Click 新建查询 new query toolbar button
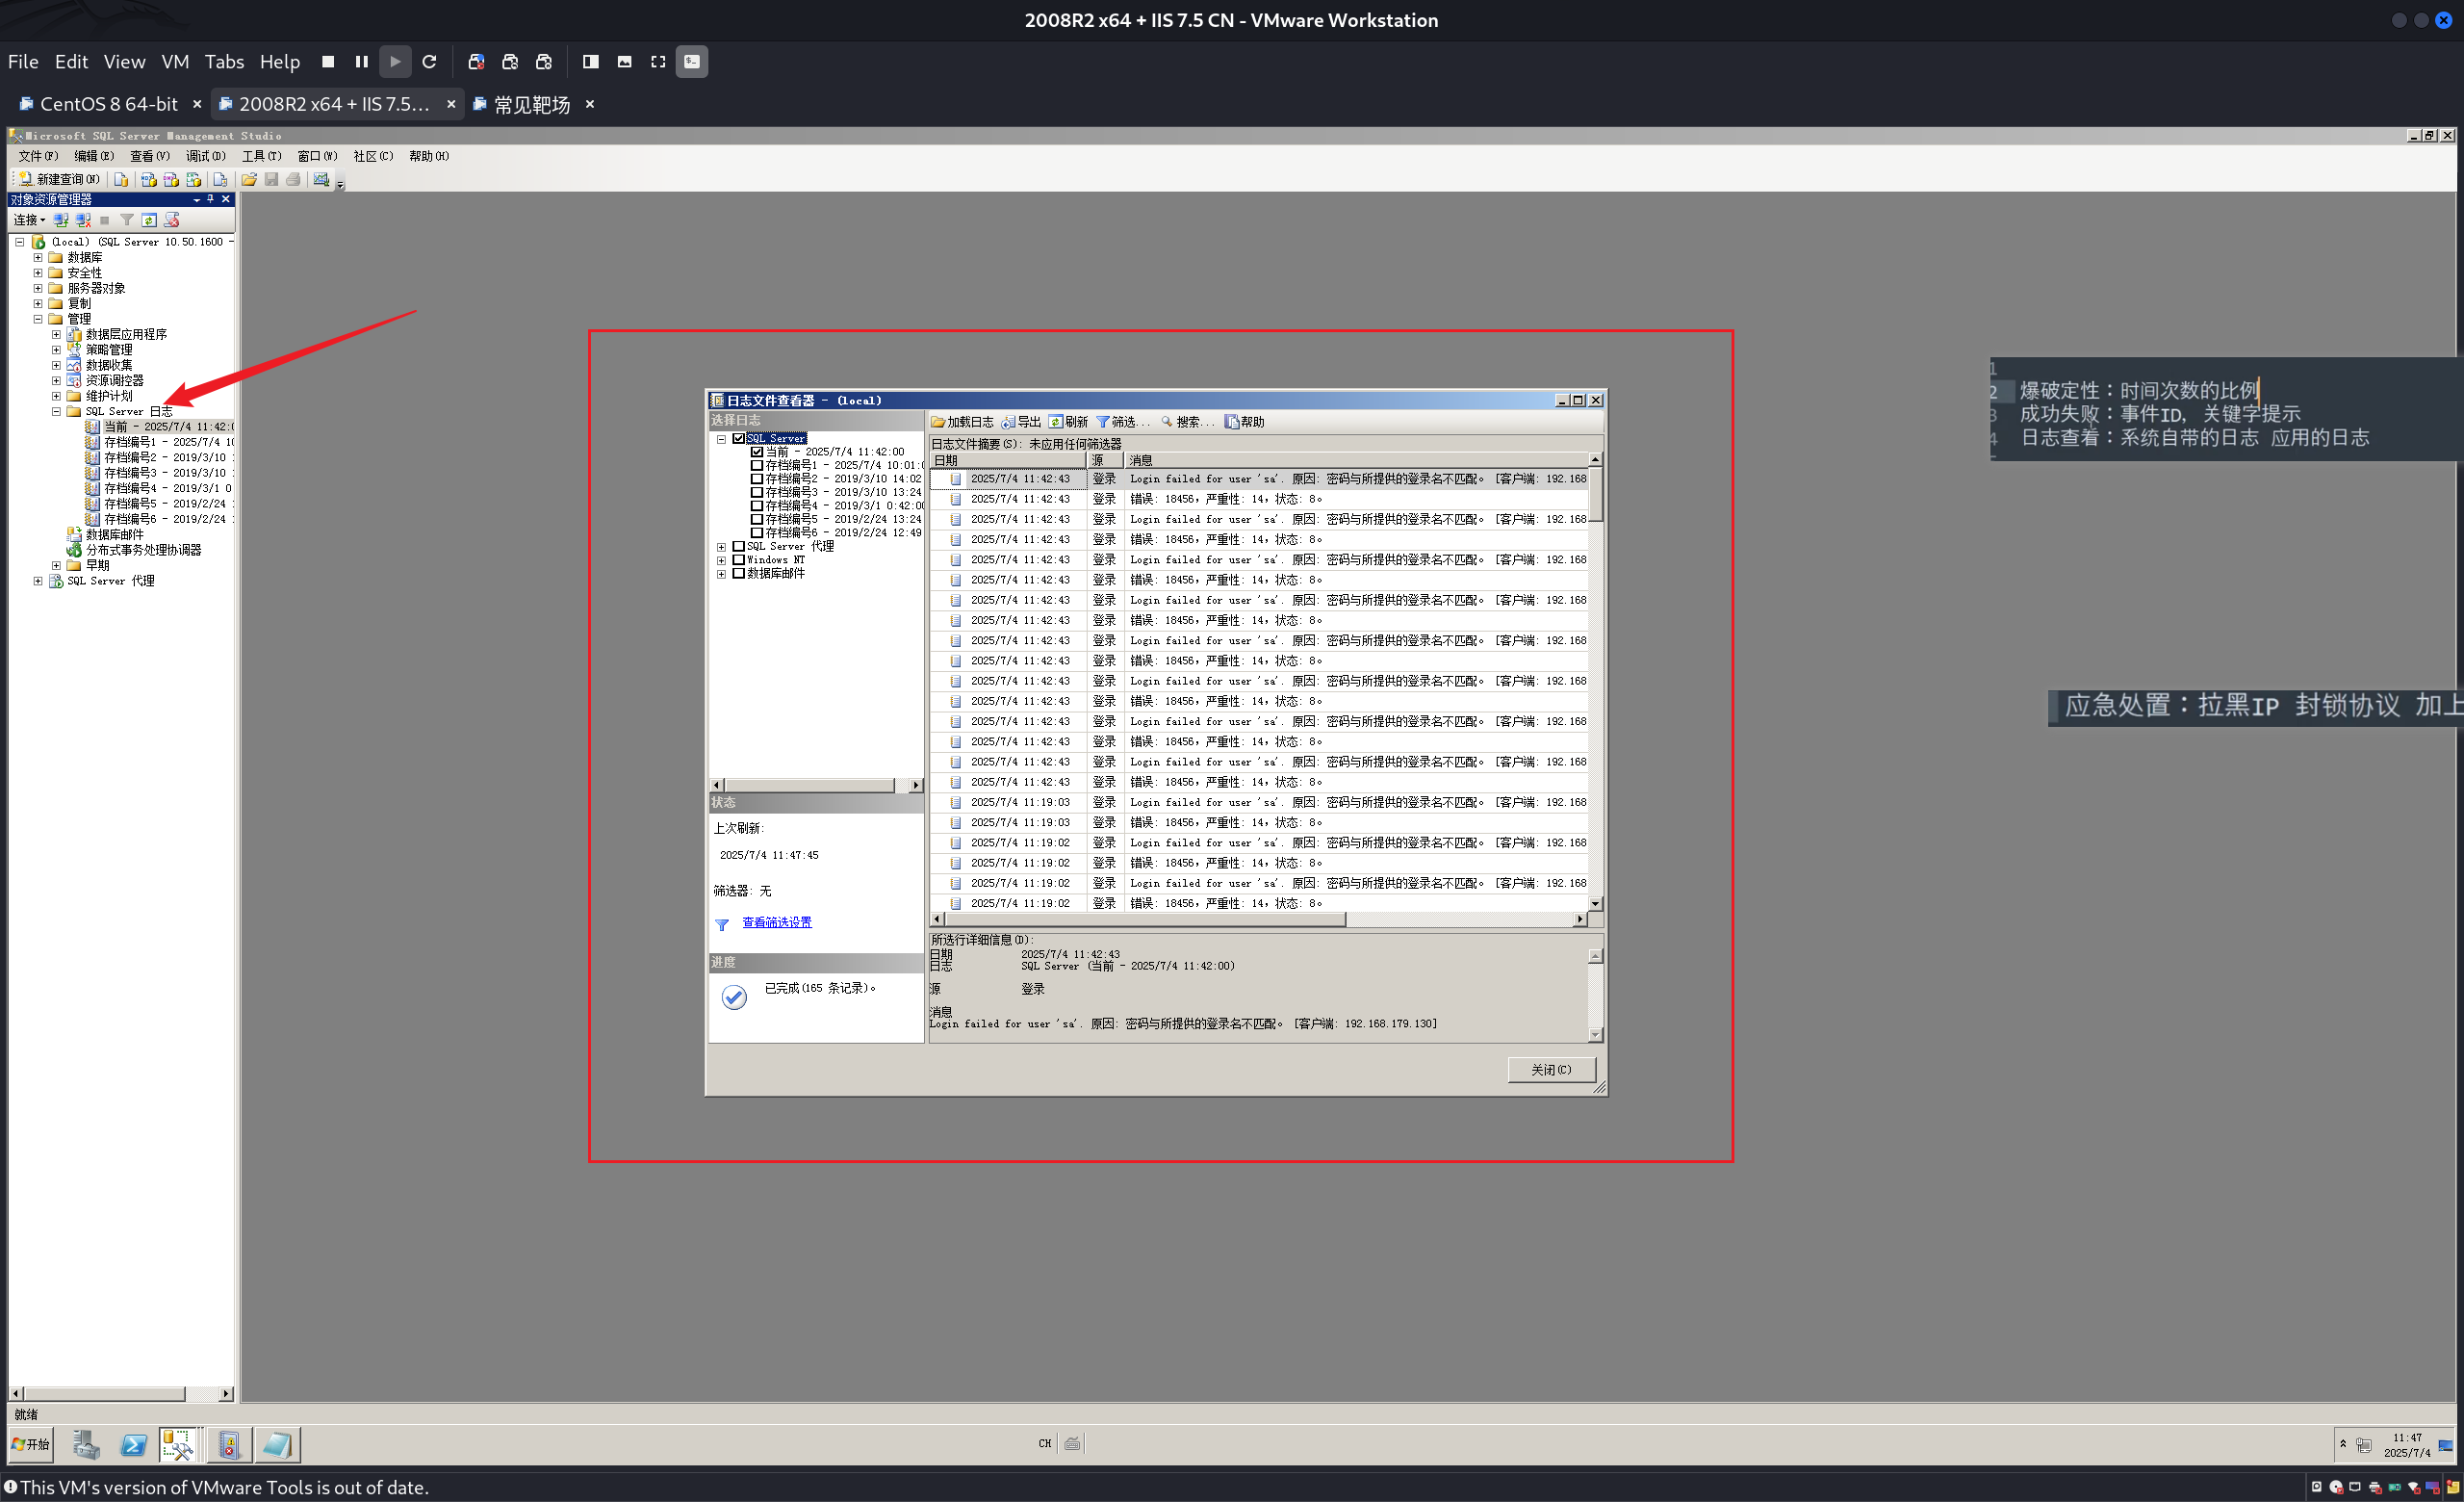2464x1502 pixels. click(x=58, y=179)
